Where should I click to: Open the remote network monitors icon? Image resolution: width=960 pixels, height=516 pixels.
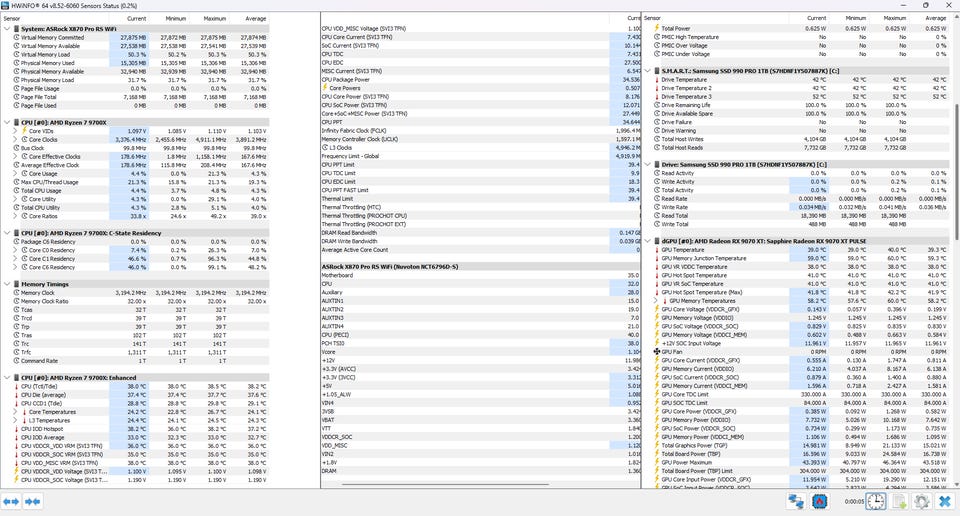(x=796, y=502)
